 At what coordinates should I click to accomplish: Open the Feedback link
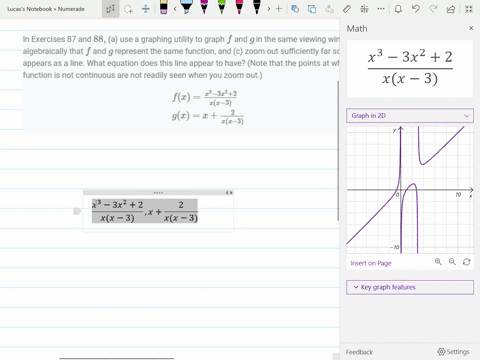(359, 352)
